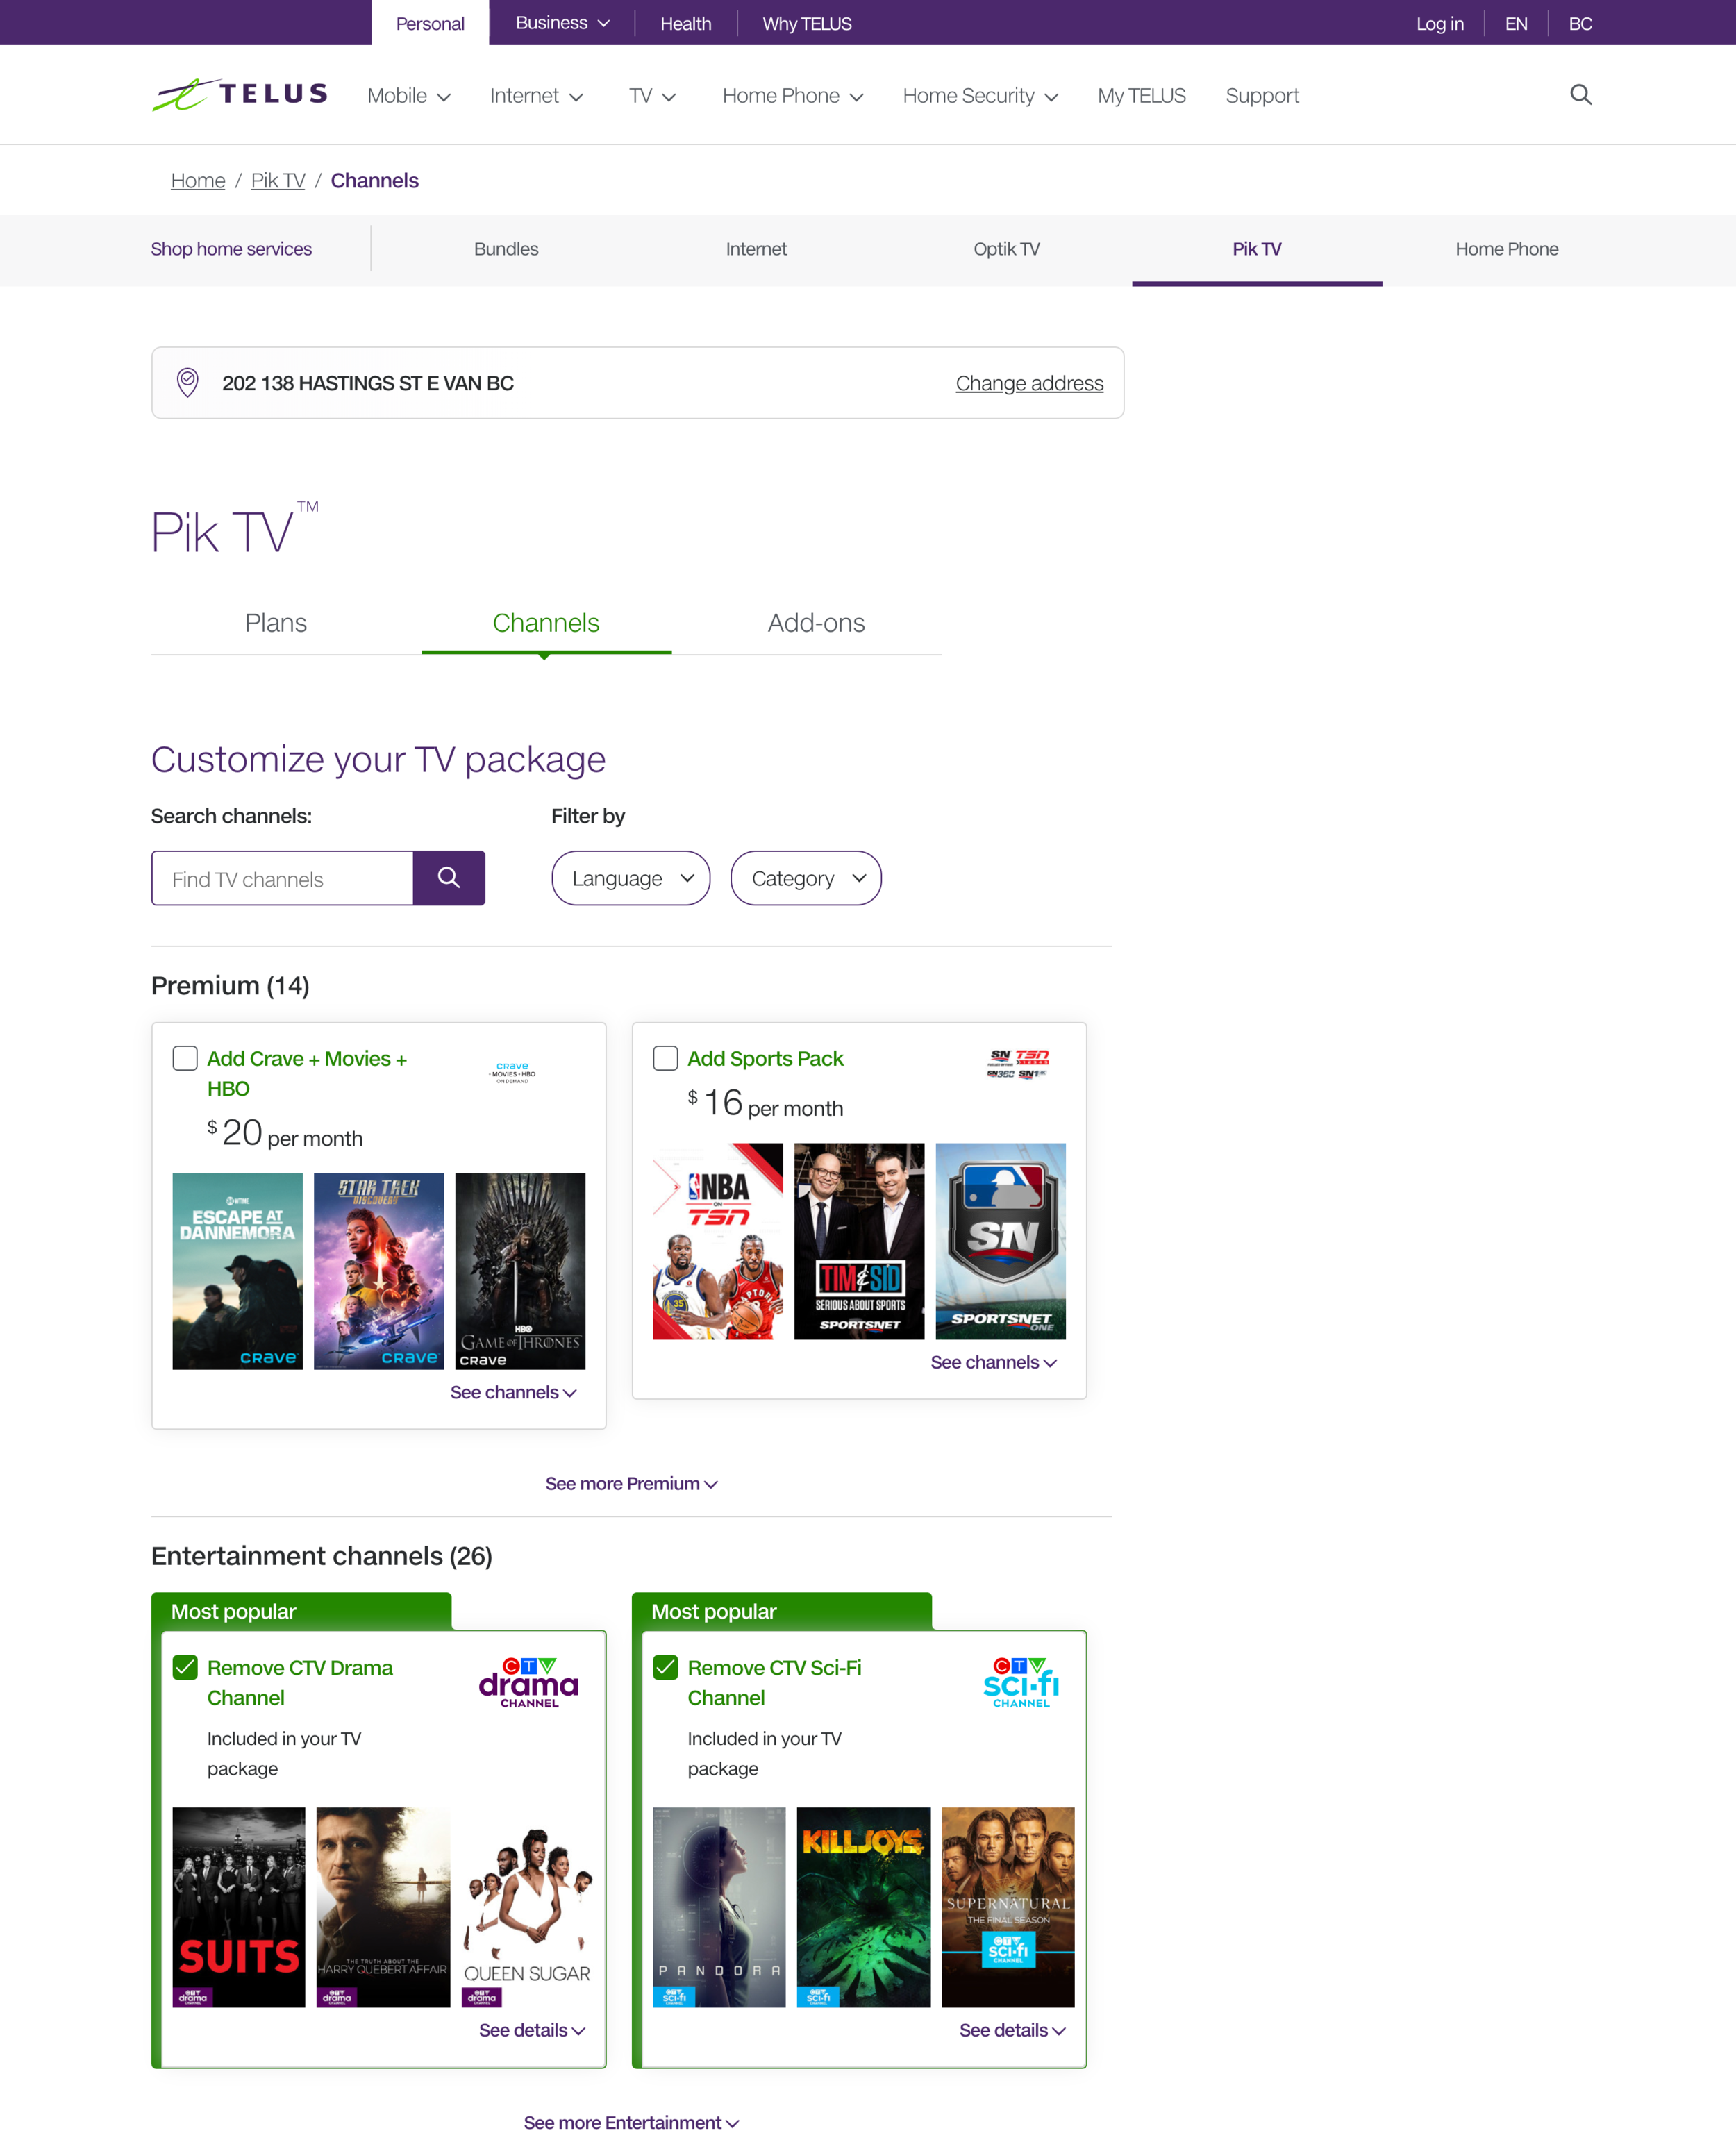Expand the Home Phone navigation menu
Image resolution: width=1736 pixels, height=2149 pixels.
793,96
